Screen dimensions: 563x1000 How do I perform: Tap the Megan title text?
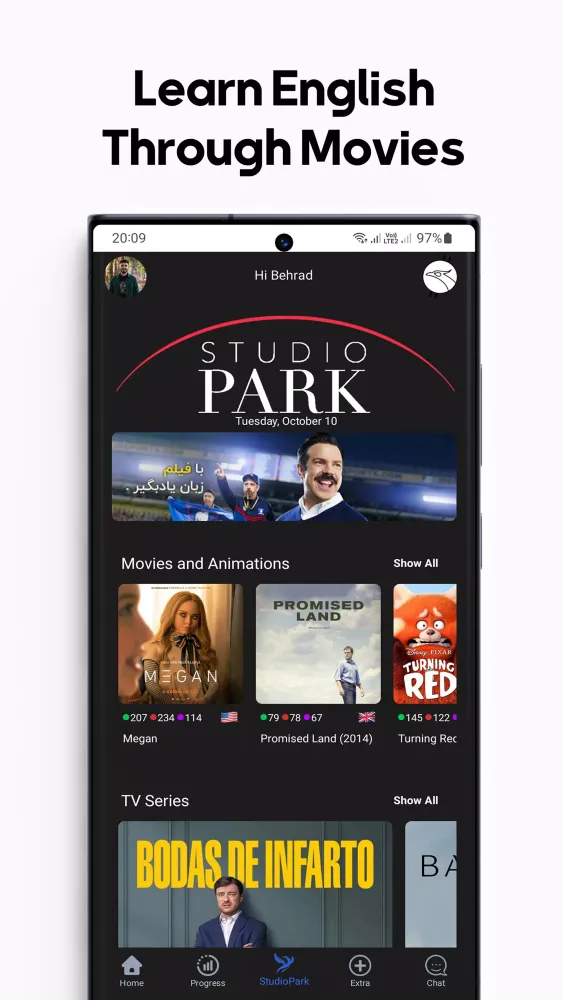point(140,739)
